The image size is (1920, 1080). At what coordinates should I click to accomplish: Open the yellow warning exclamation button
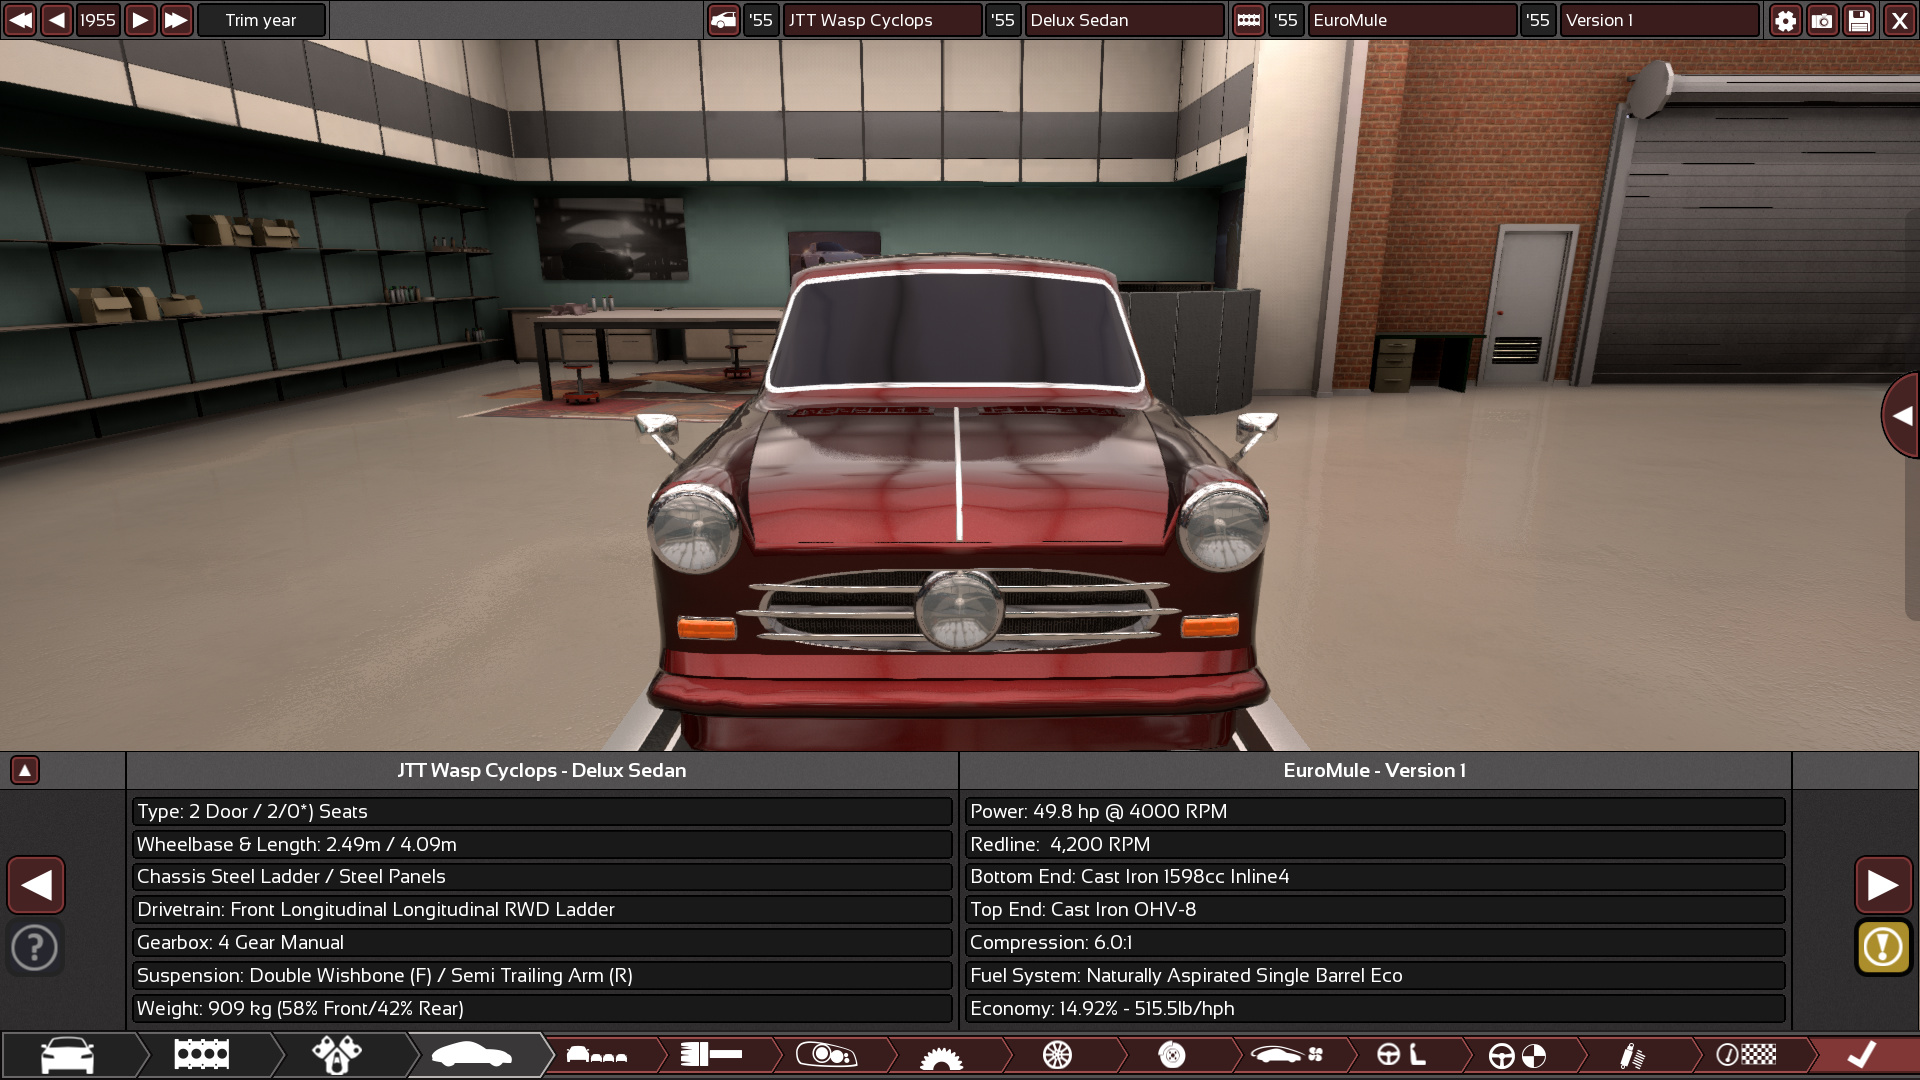click(x=1883, y=947)
